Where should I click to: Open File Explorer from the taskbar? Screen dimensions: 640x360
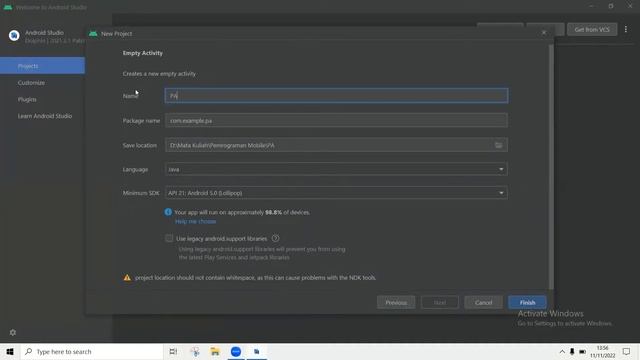(x=215, y=351)
